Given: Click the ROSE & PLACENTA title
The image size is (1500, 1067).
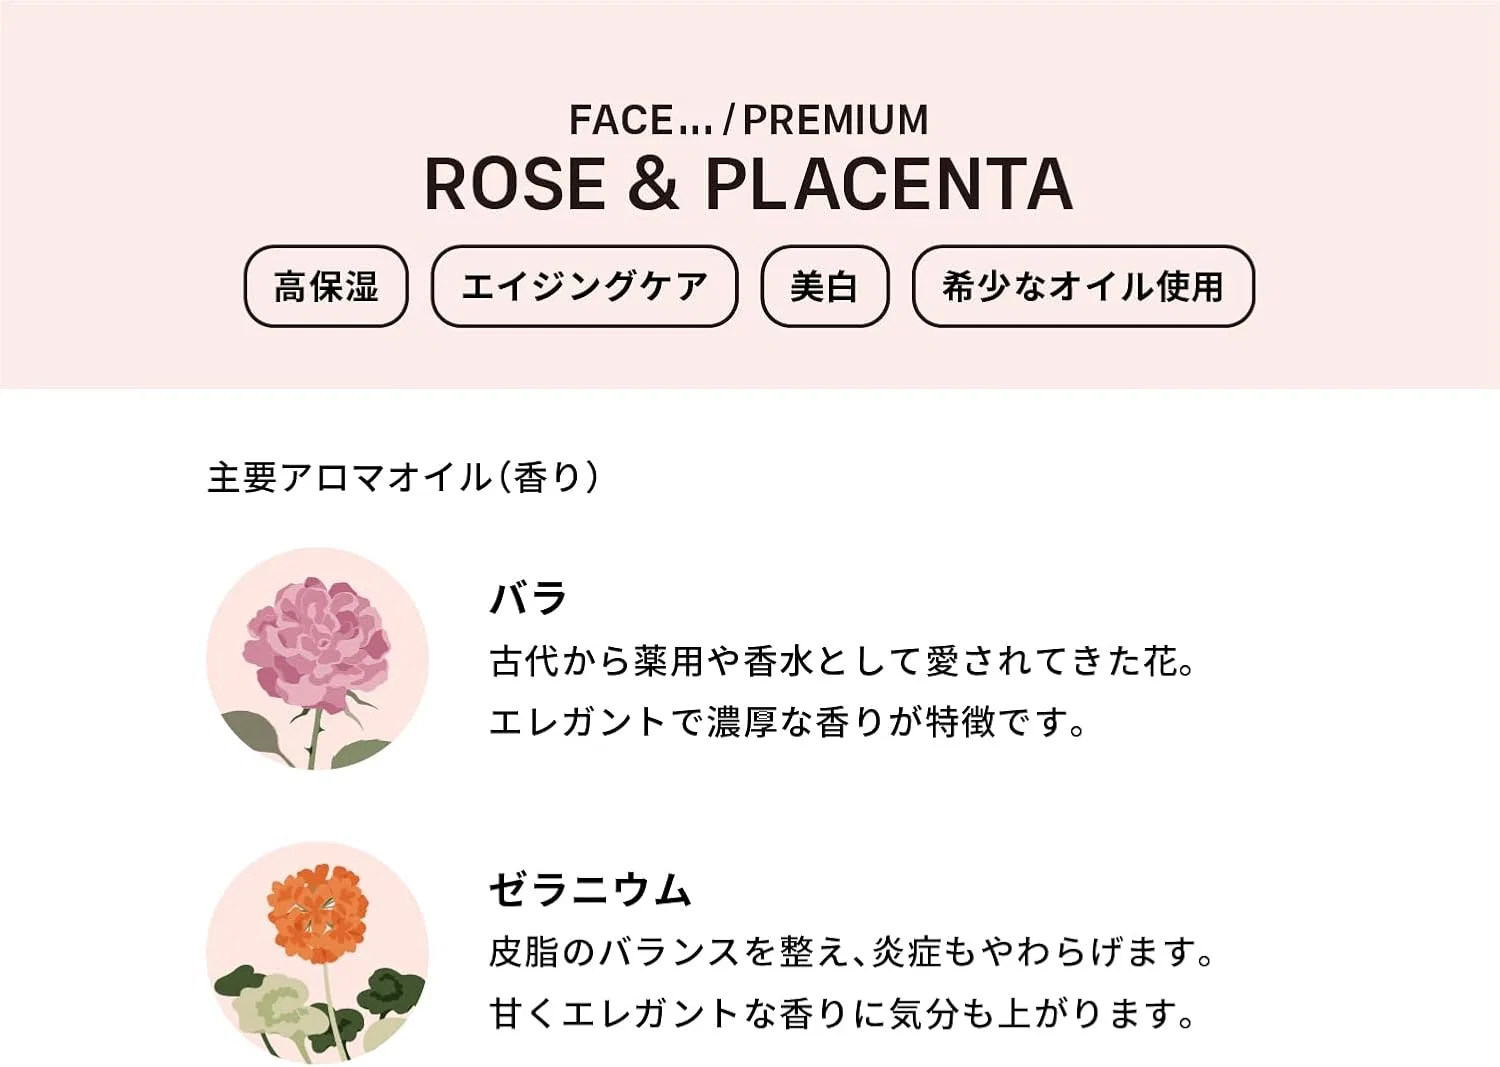Looking at the screenshot, I should pos(749,184).
